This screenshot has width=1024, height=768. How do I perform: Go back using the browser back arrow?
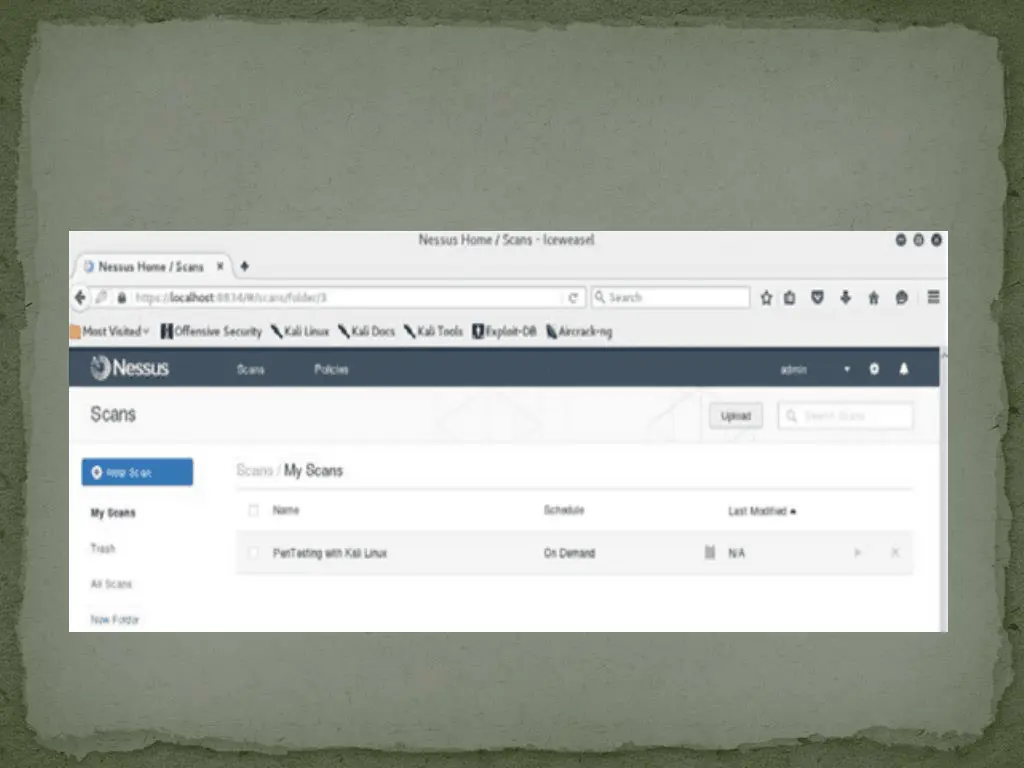tap(80, 298)
